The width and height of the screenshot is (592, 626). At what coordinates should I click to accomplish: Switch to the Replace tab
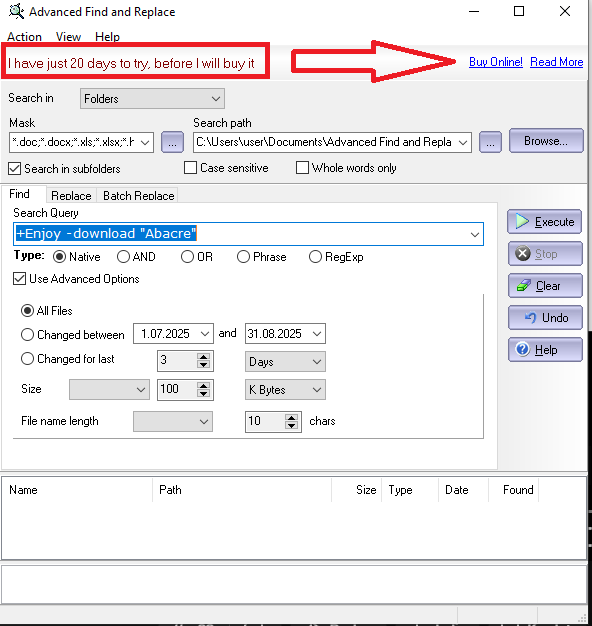tap(71, 196)
